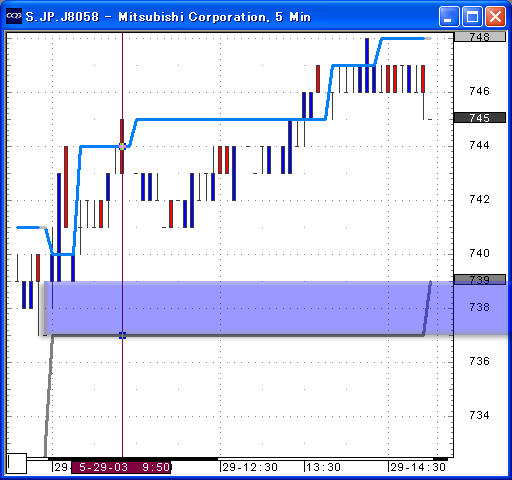The image size is (512, 480).
Task: Click the 739 price marker on scale
Action: (x=480, y=279)
